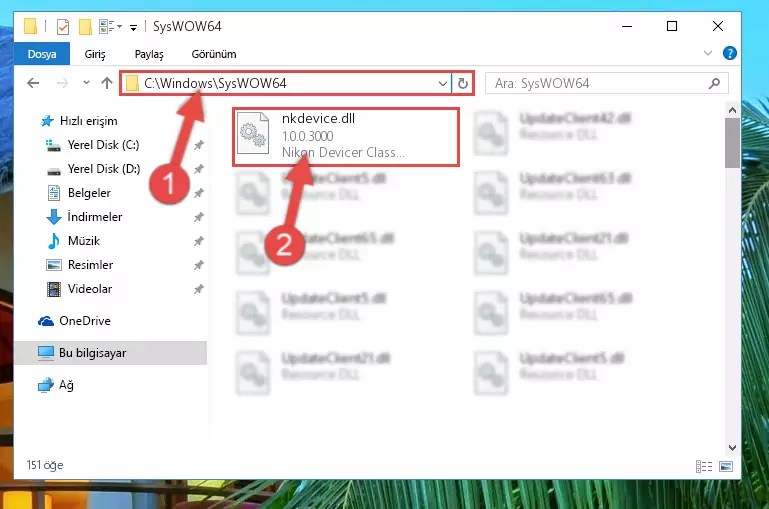Image resolution: width=769 pixels, height=509 pixels.
Task: Click the vertical scrollbar up arrow
Action: click(732, 110)
